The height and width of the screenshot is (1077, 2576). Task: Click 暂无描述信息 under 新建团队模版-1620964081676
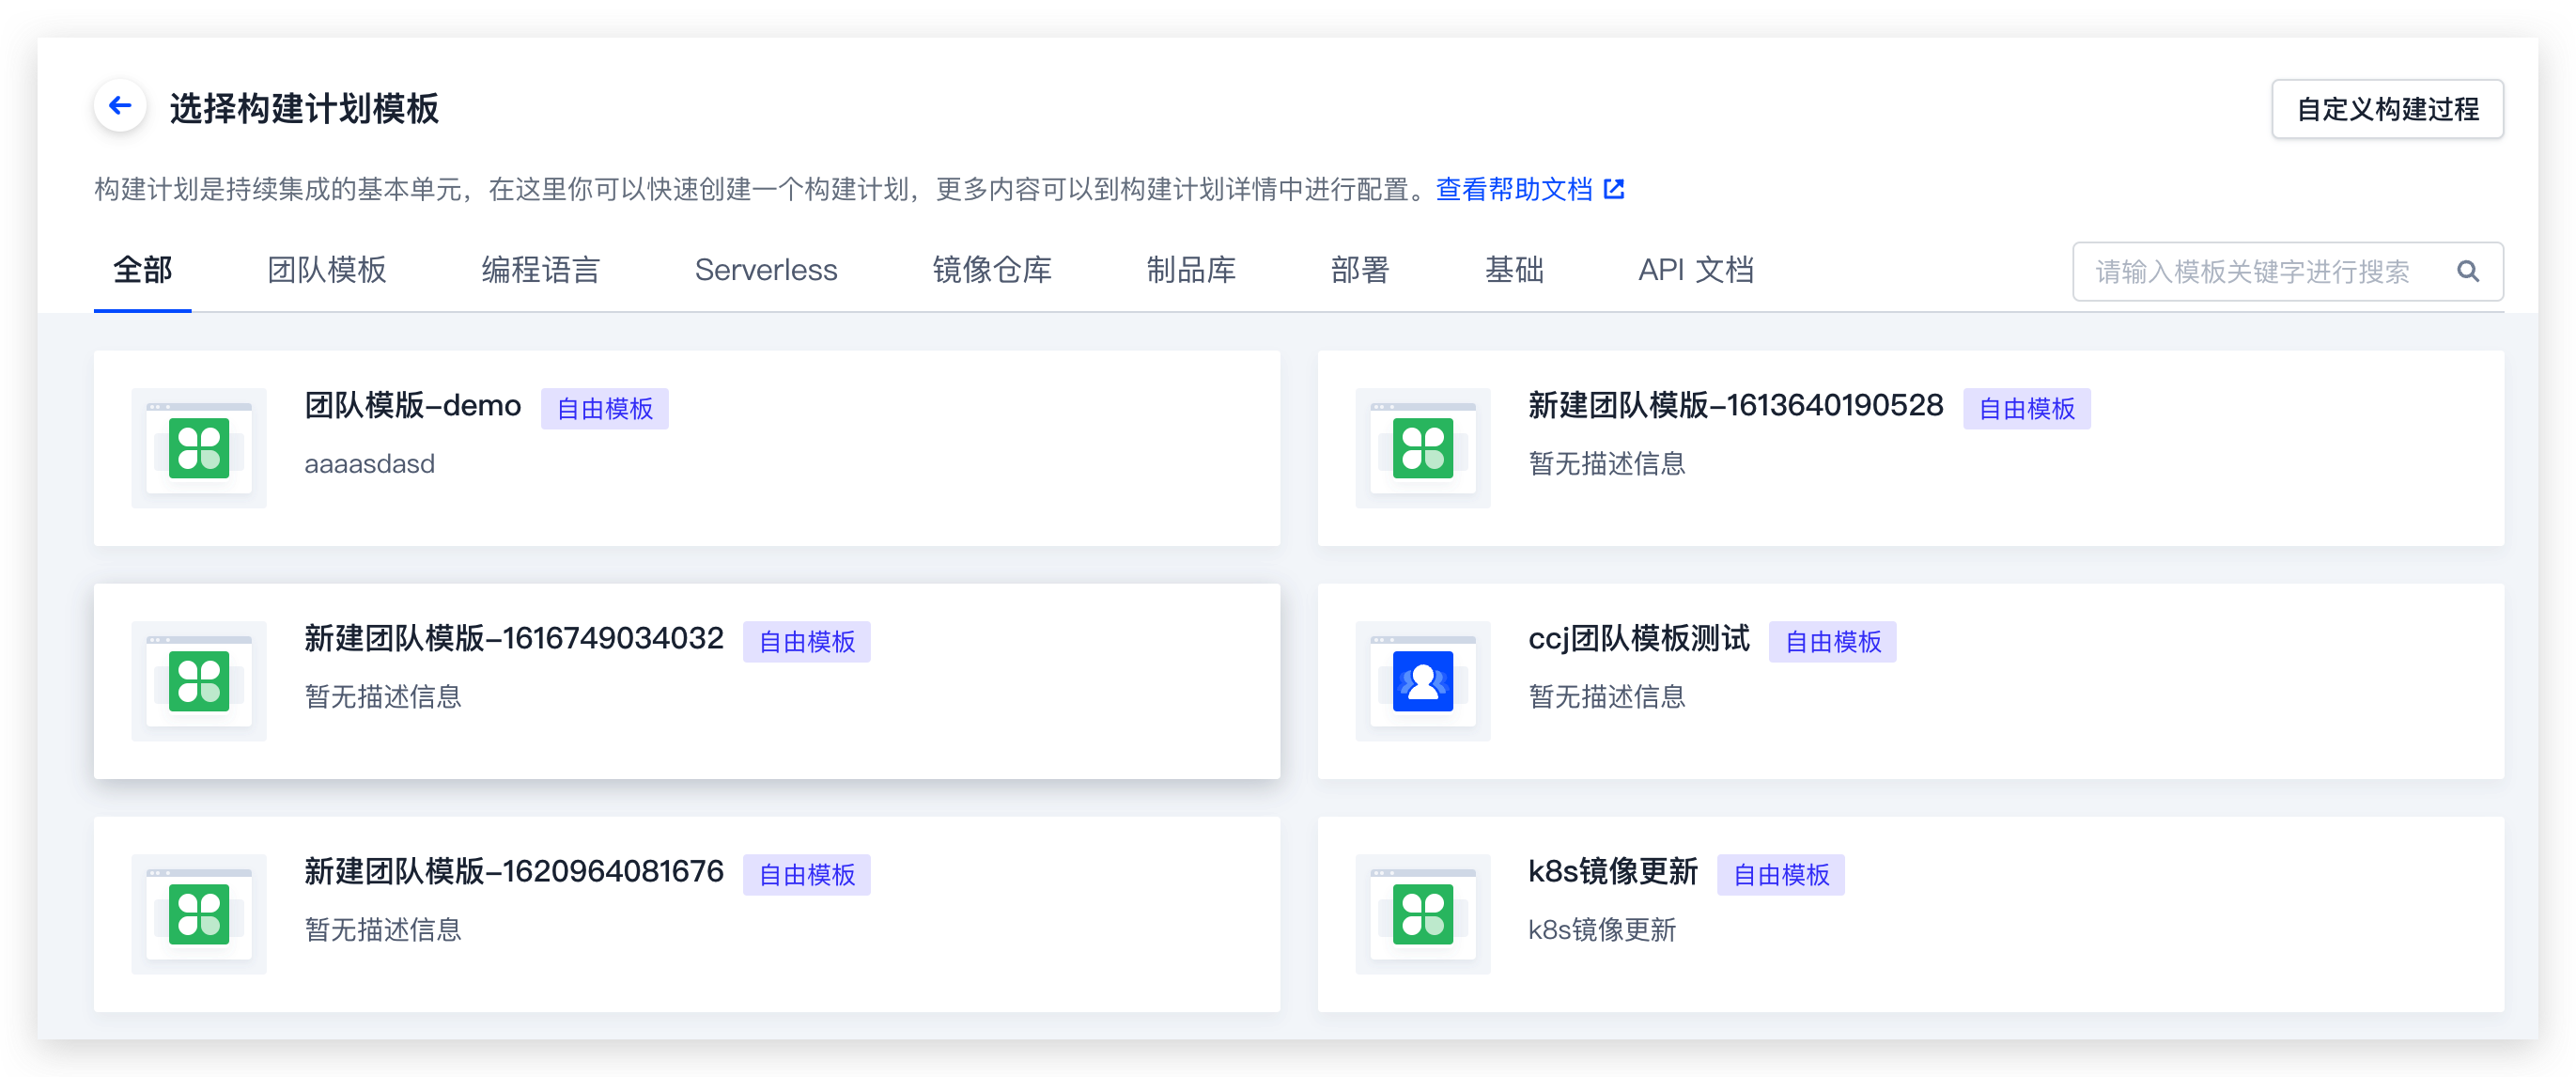(383, 930)
